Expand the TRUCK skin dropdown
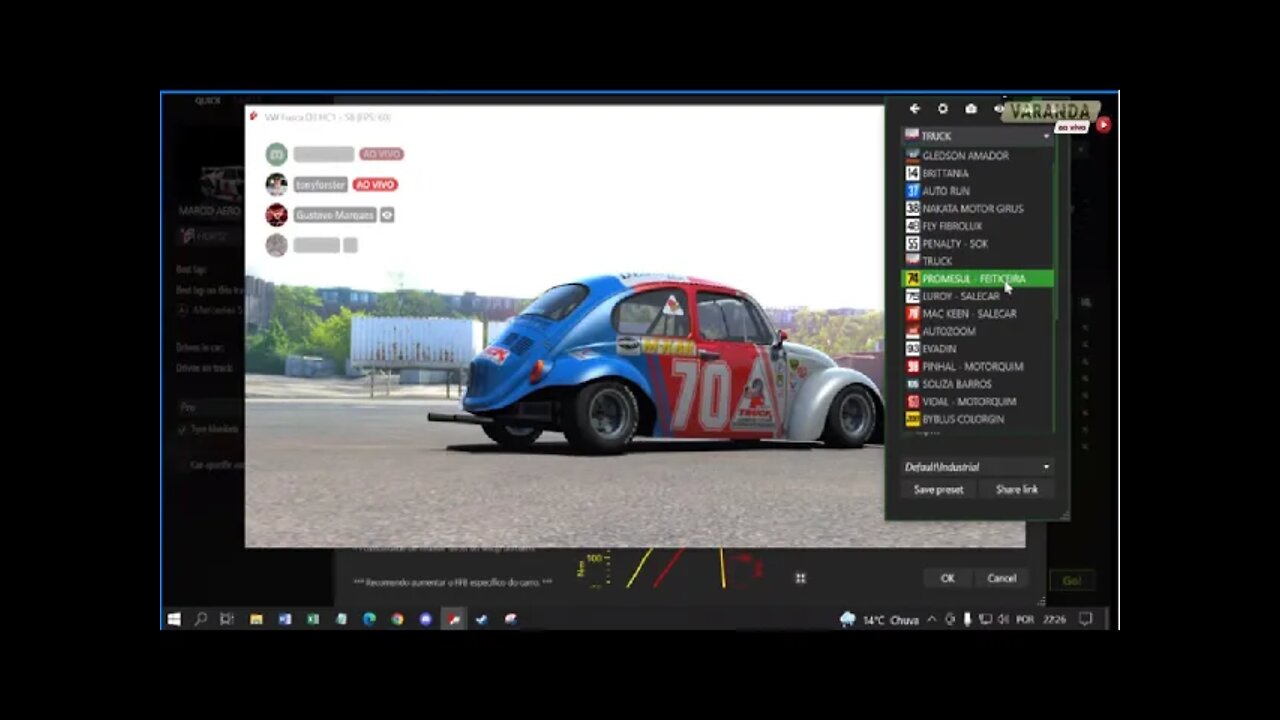This screenshot has width=1280, height=720. 978,136
